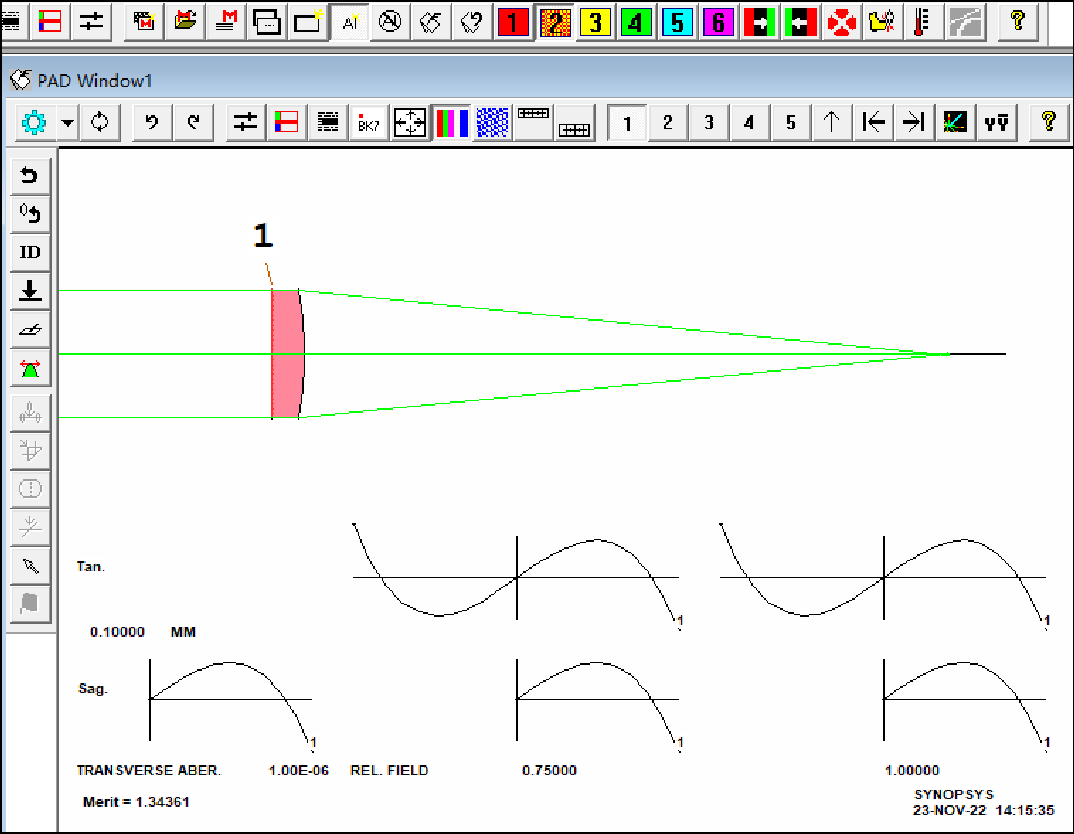The image size is (1074, 834).
Task: Click the pink lens element in drawing
Action: point(287,354)
